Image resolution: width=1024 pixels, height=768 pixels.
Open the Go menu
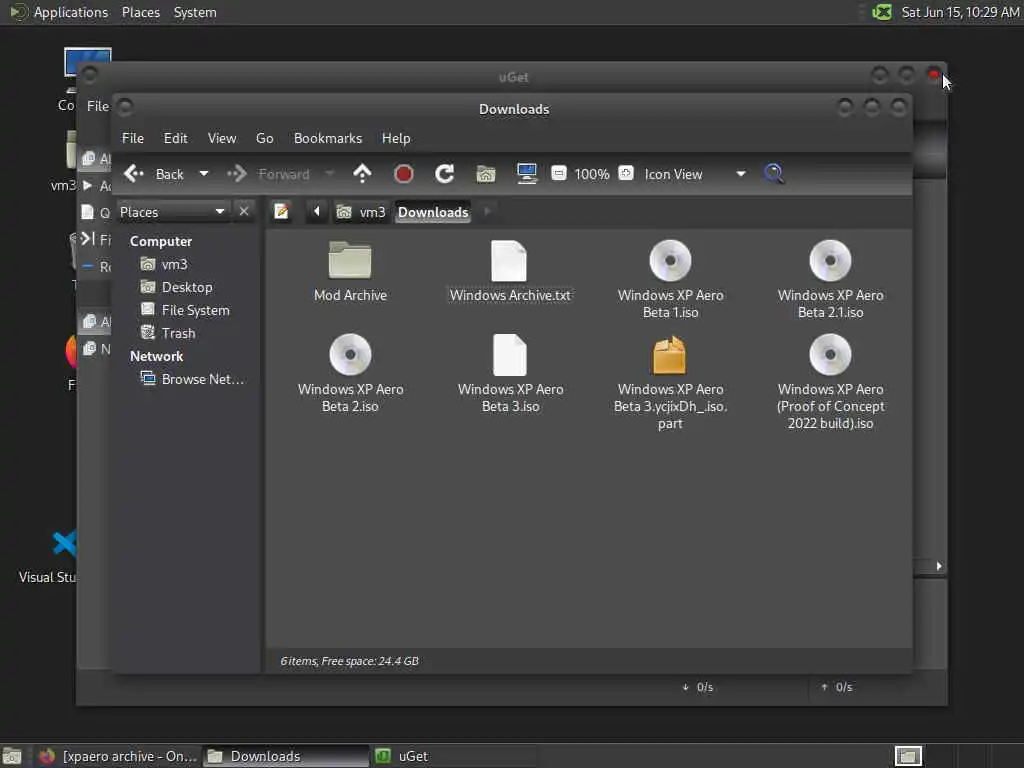264,138
